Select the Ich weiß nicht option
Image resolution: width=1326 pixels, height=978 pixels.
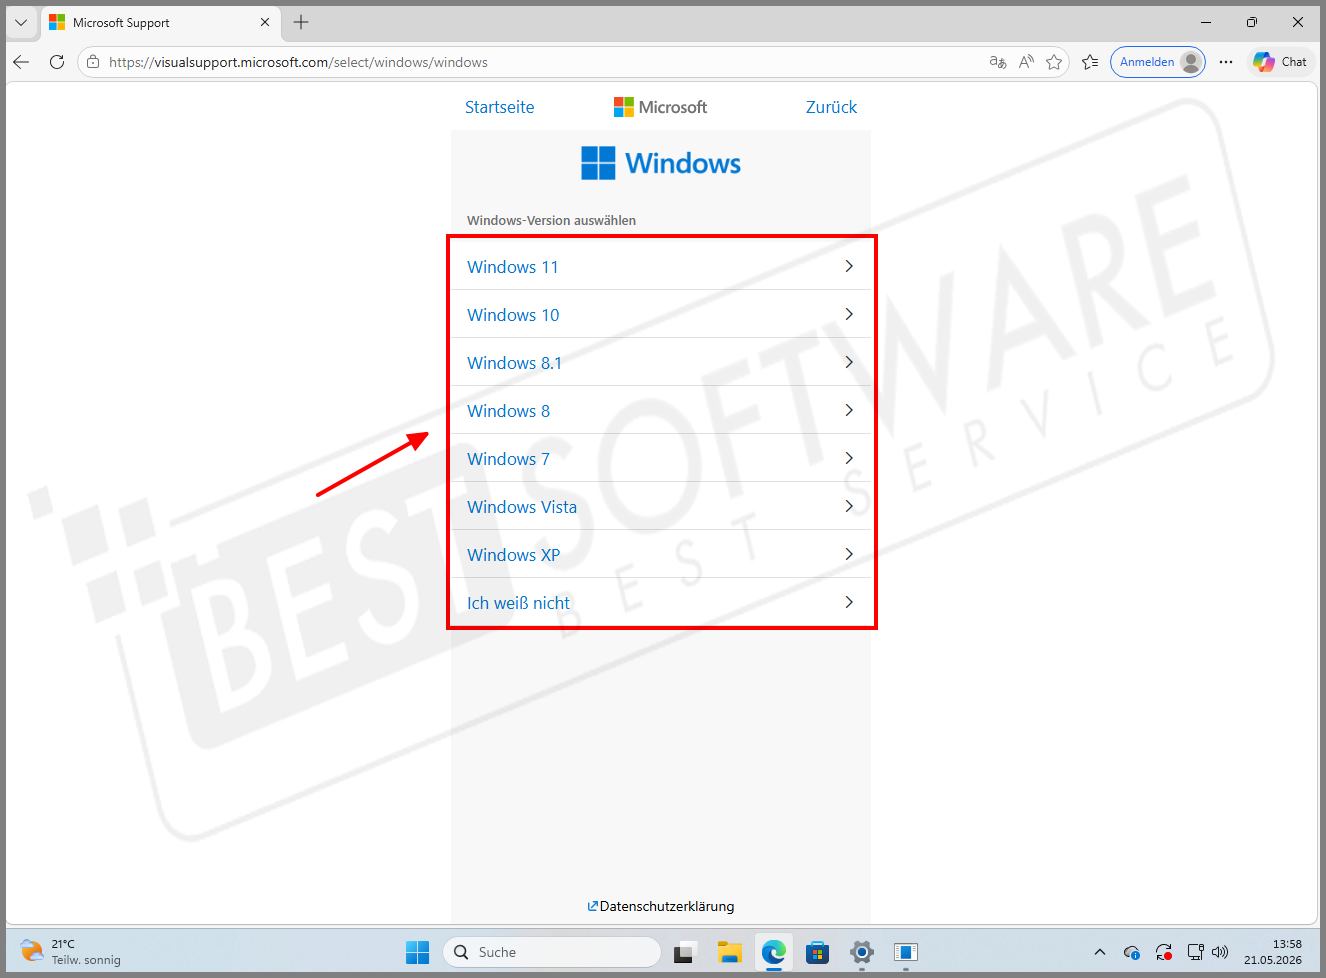click(661, 602)
